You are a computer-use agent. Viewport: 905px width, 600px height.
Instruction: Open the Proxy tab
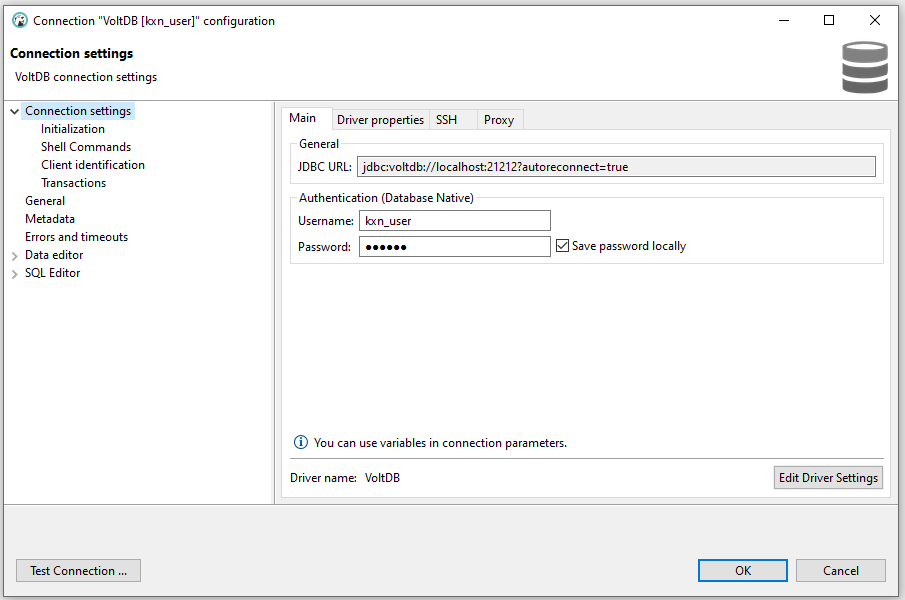499,119
